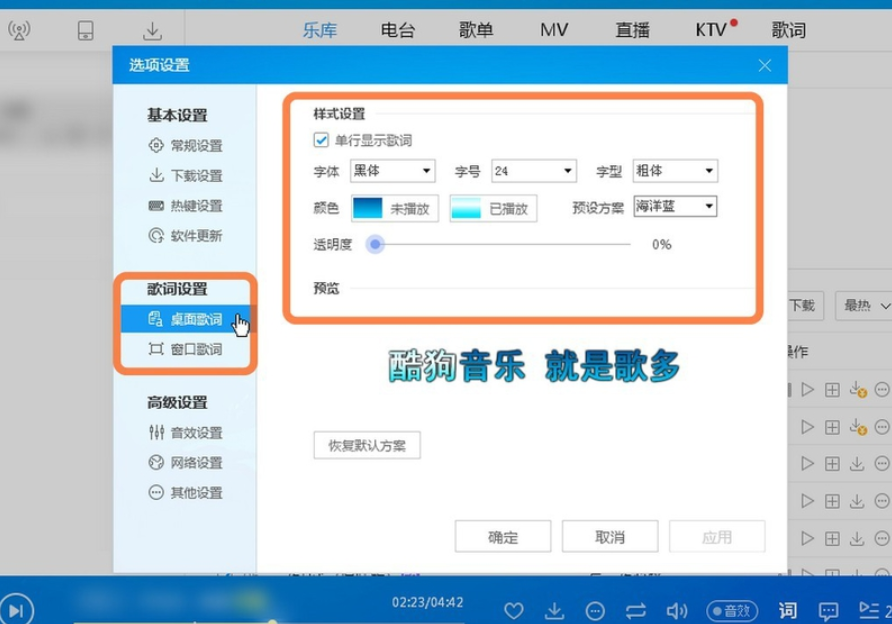This screenshot has height=624, width=892.
Task: Pick the 已播放 lyric color swatch
Action: tap(493, 208)
